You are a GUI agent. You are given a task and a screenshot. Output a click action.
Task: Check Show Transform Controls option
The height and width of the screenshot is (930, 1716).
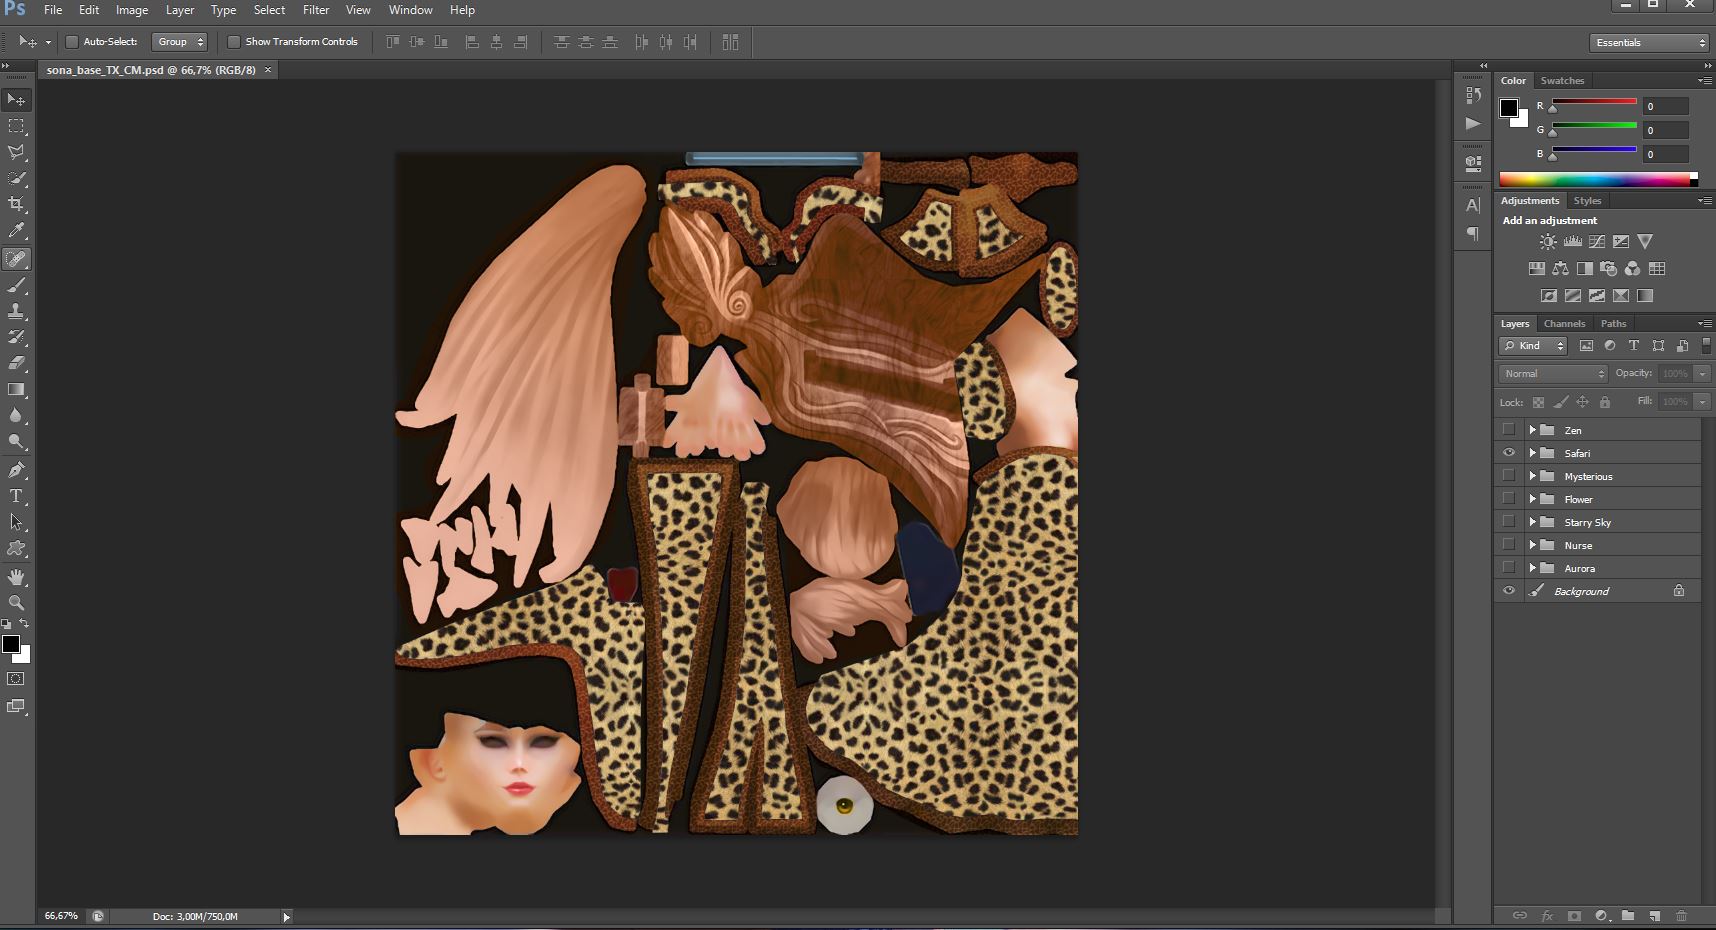(x=234, y=42)
